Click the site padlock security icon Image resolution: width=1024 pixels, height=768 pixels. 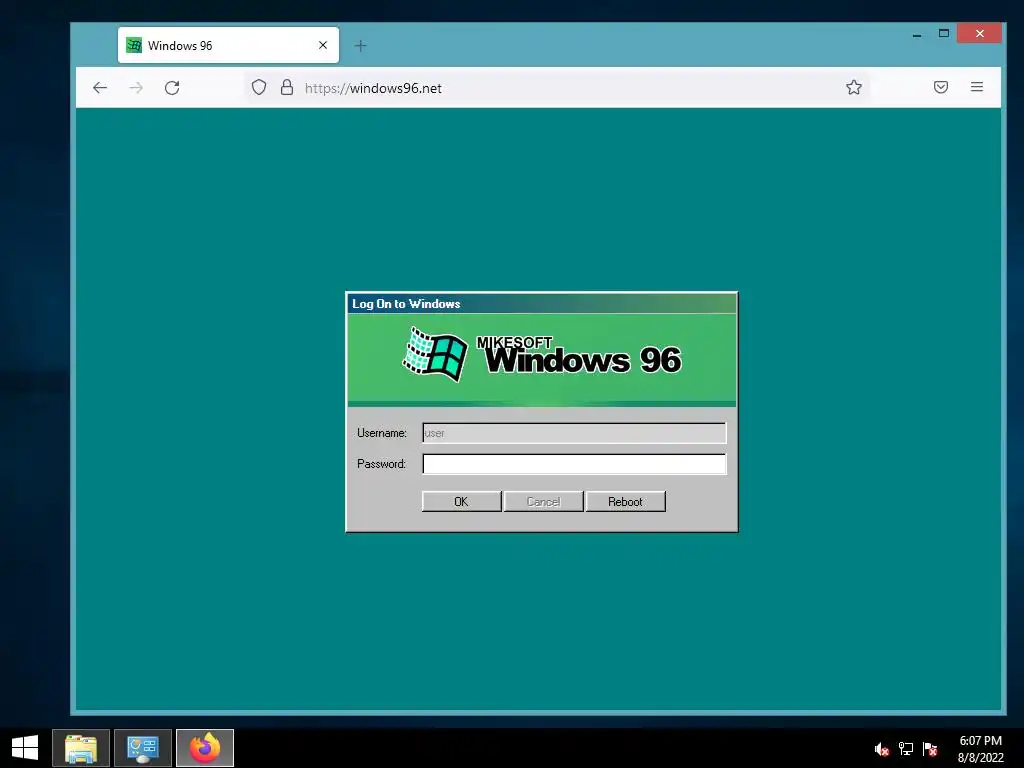pyautogui.click(x=287, y=88)
